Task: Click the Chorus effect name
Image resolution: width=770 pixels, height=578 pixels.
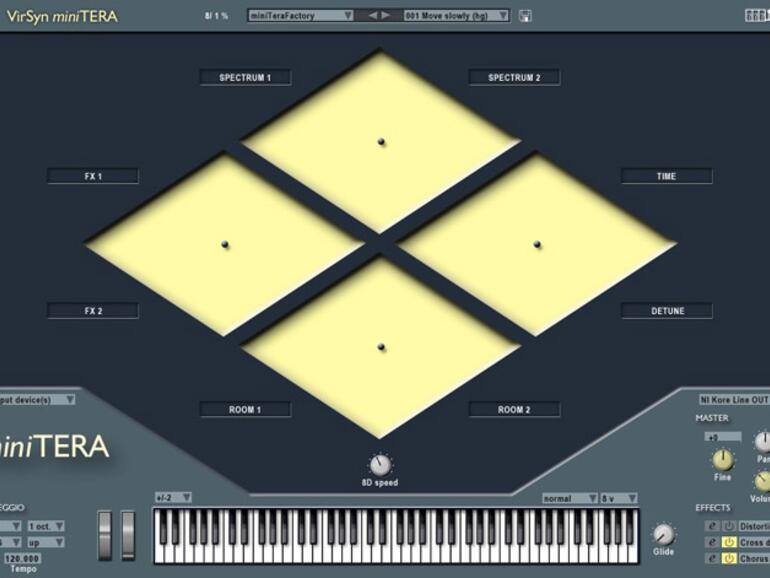Action: pyautogui.click(x=754, y=558)
